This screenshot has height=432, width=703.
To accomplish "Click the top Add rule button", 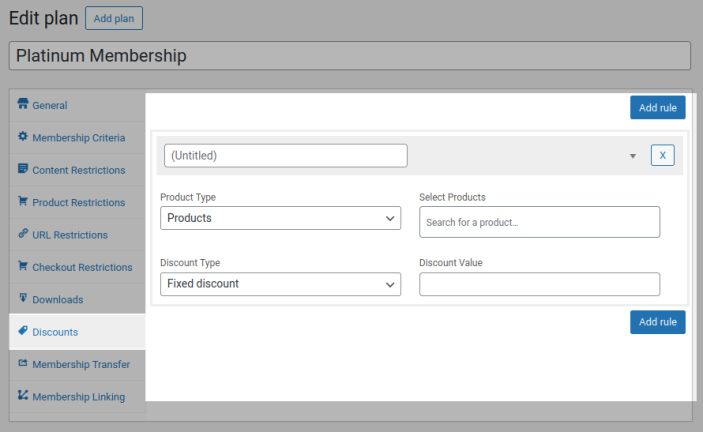I will coord(658,108).
